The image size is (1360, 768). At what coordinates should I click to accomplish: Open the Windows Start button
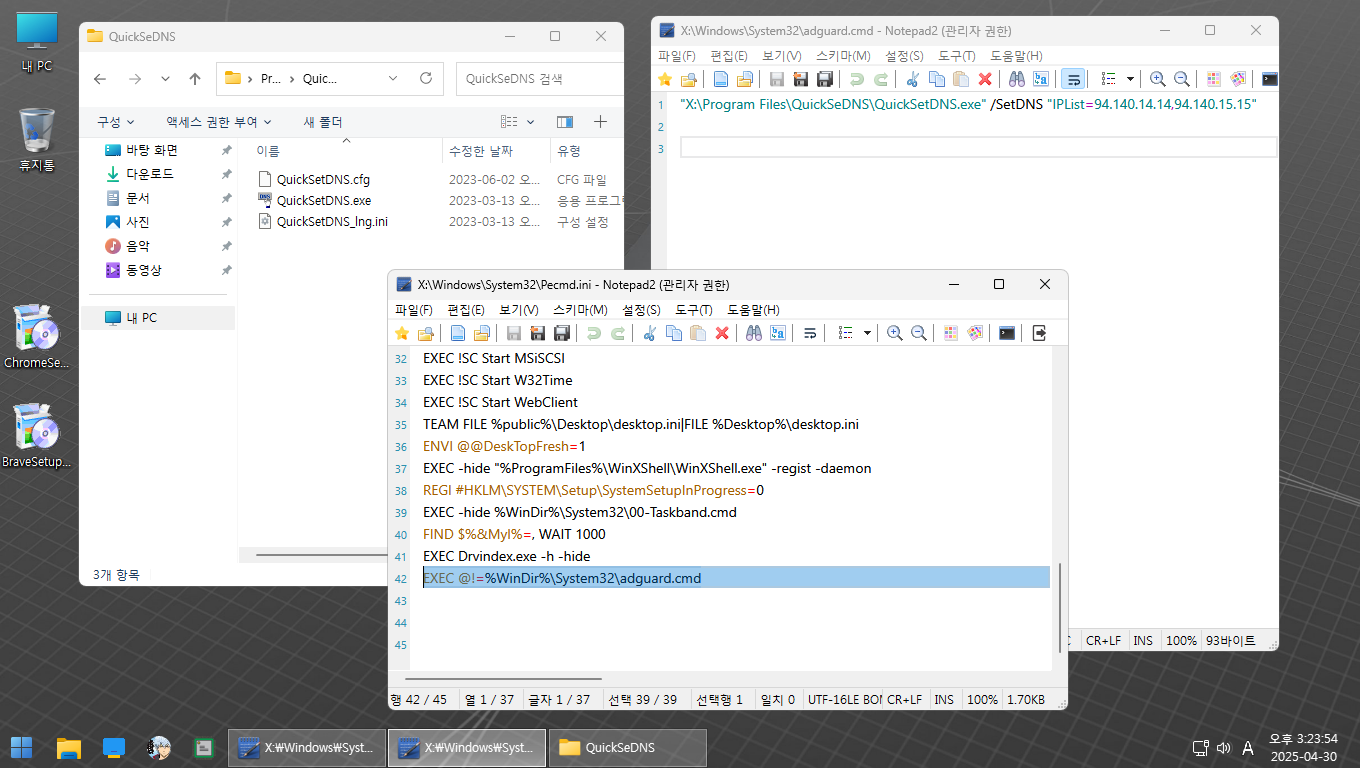click(x=21, y=747)
